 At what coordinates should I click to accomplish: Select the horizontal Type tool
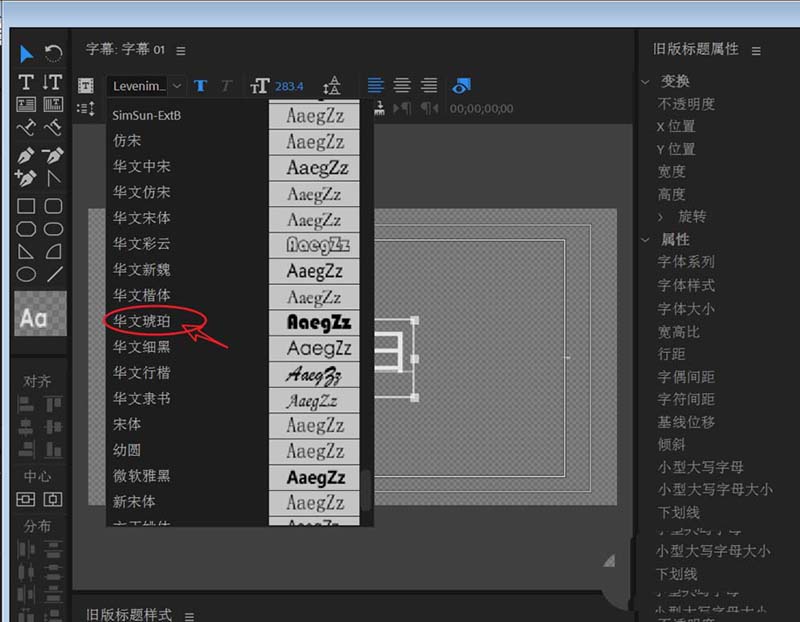coord(26,82)
